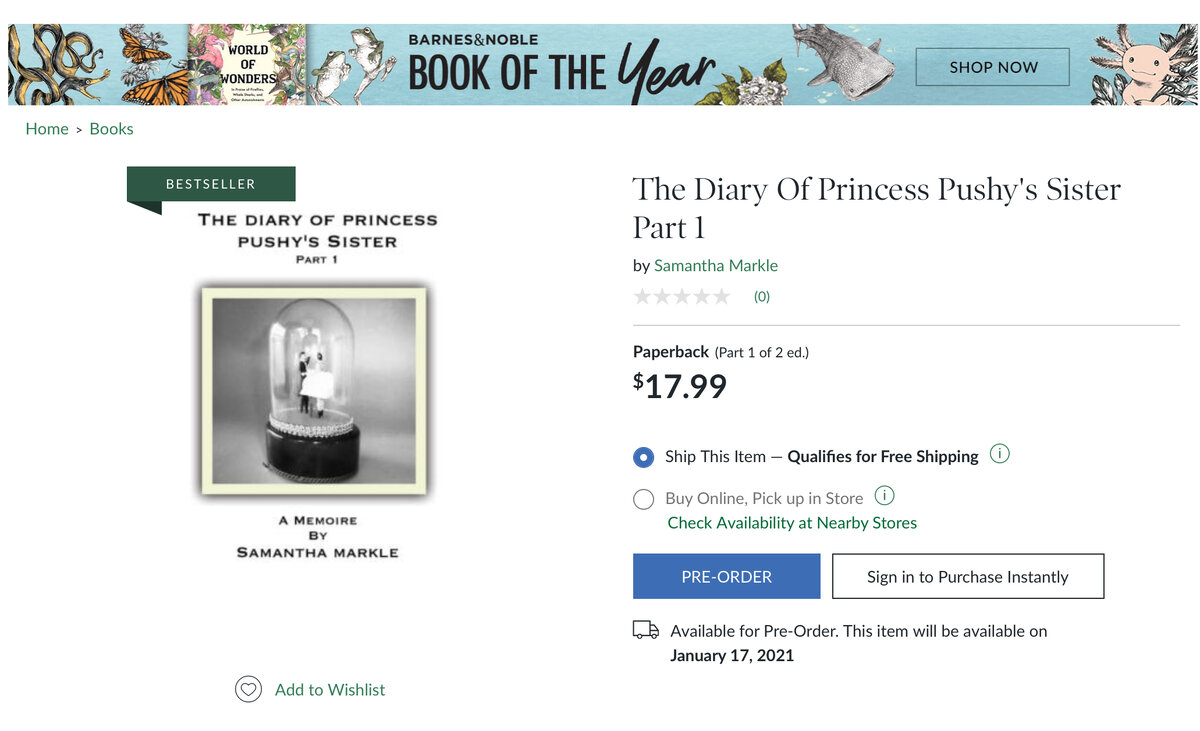
Task: Click the World of Wonders book cover
Action: click(248, 65)
